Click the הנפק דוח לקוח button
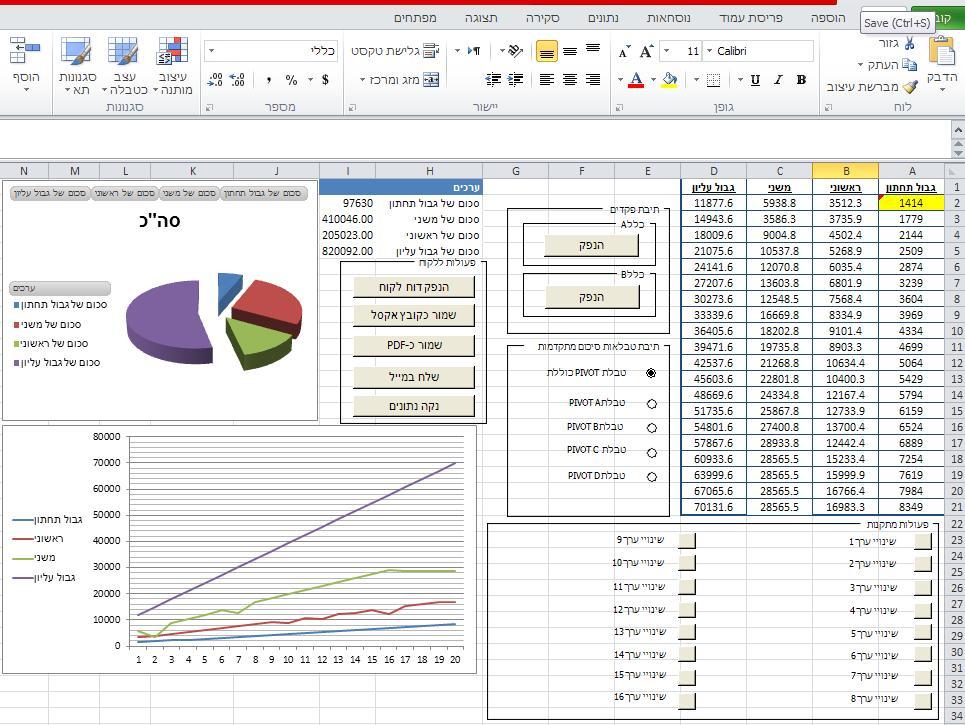Image resolution: width=965 pixels, height=725 pixels. [414, 287]
